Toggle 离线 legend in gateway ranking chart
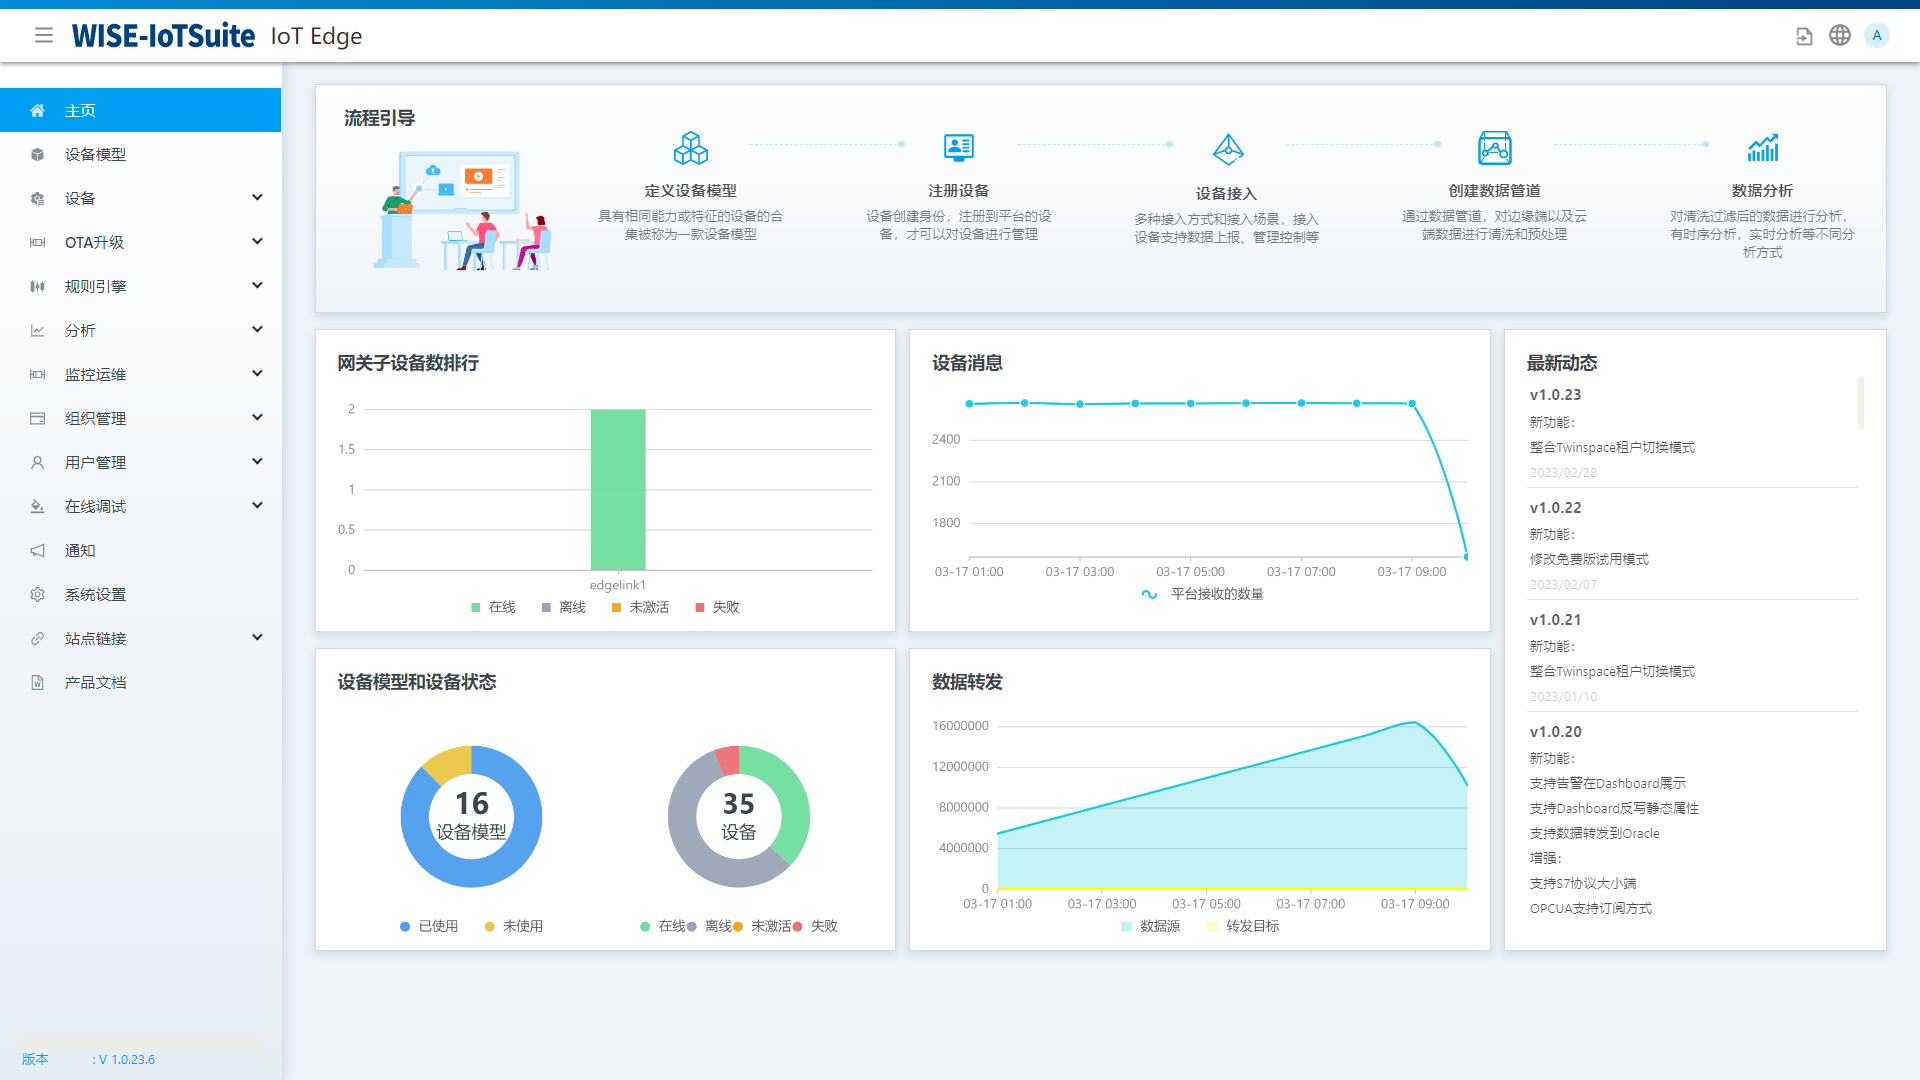This screenshot has width=1920, height=1080. (x=564, y=607)
